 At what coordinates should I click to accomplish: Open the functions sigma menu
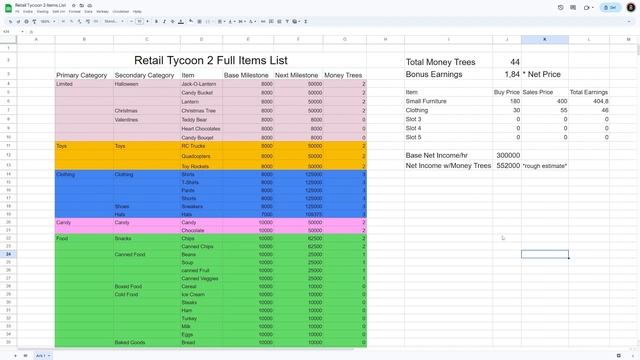305,21
